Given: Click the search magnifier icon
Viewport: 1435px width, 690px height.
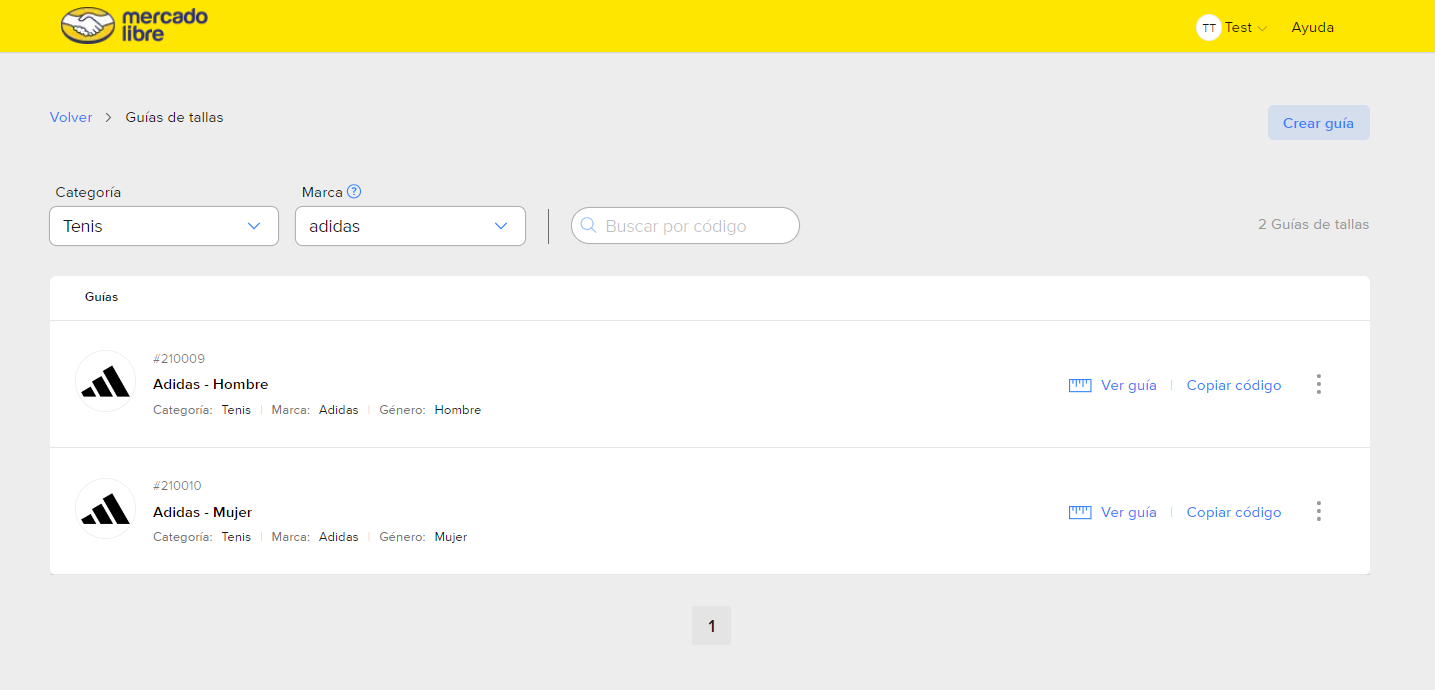Looking at the screenshot, I should click(589, 226).
